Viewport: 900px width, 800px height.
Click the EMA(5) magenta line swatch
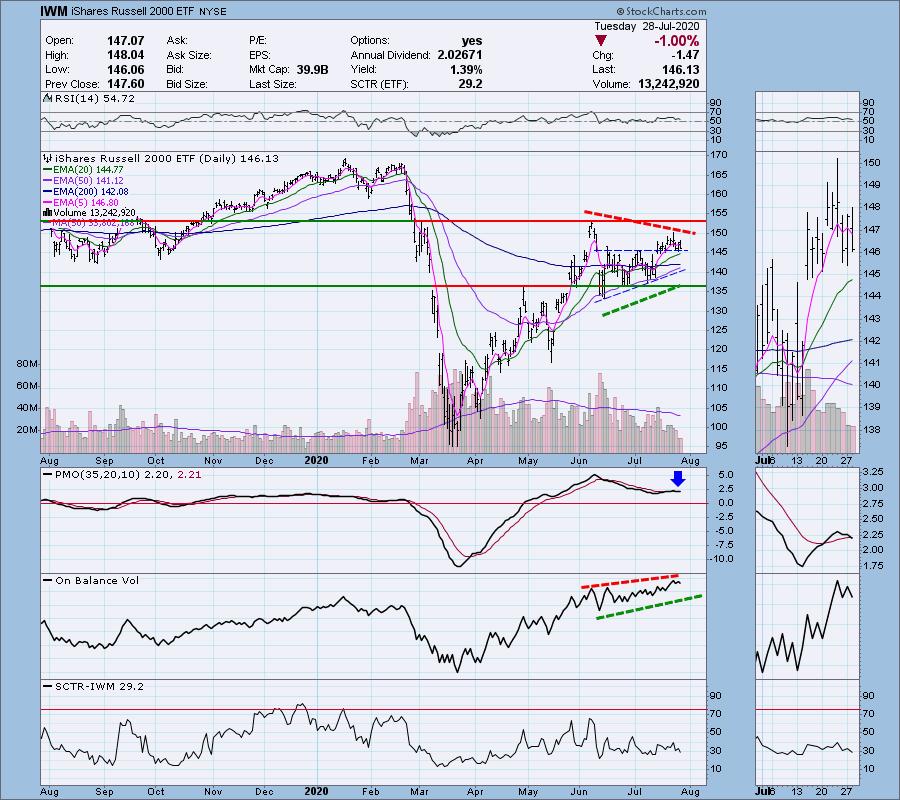pyautogui.click(x=48, y=203)
